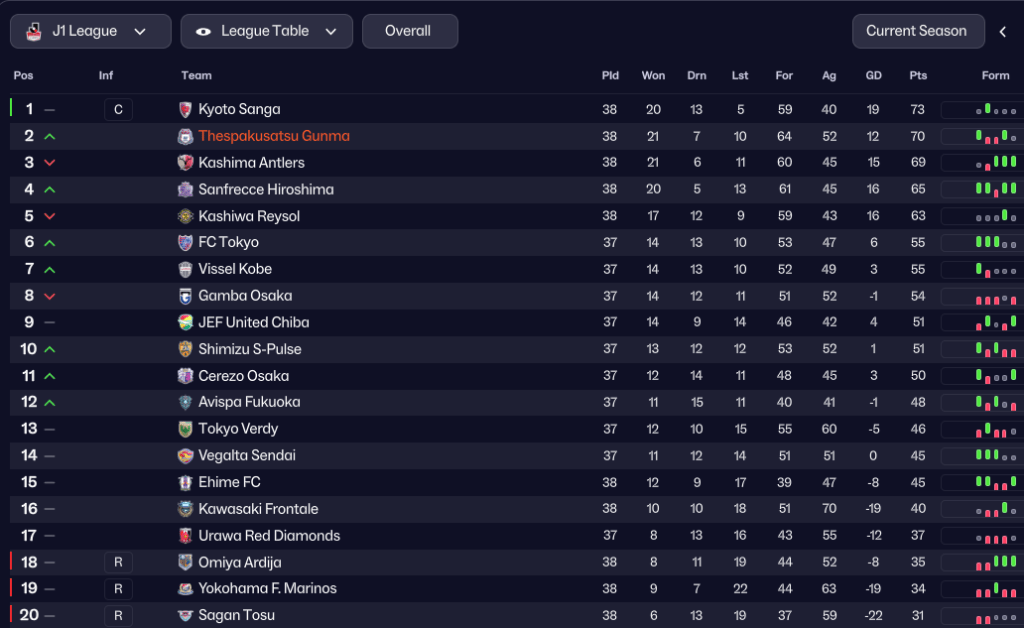Click the Urawa Red Diamonds badge
Image resolution: width=1024 pixels, height=628 pixels.
(185, 536)
